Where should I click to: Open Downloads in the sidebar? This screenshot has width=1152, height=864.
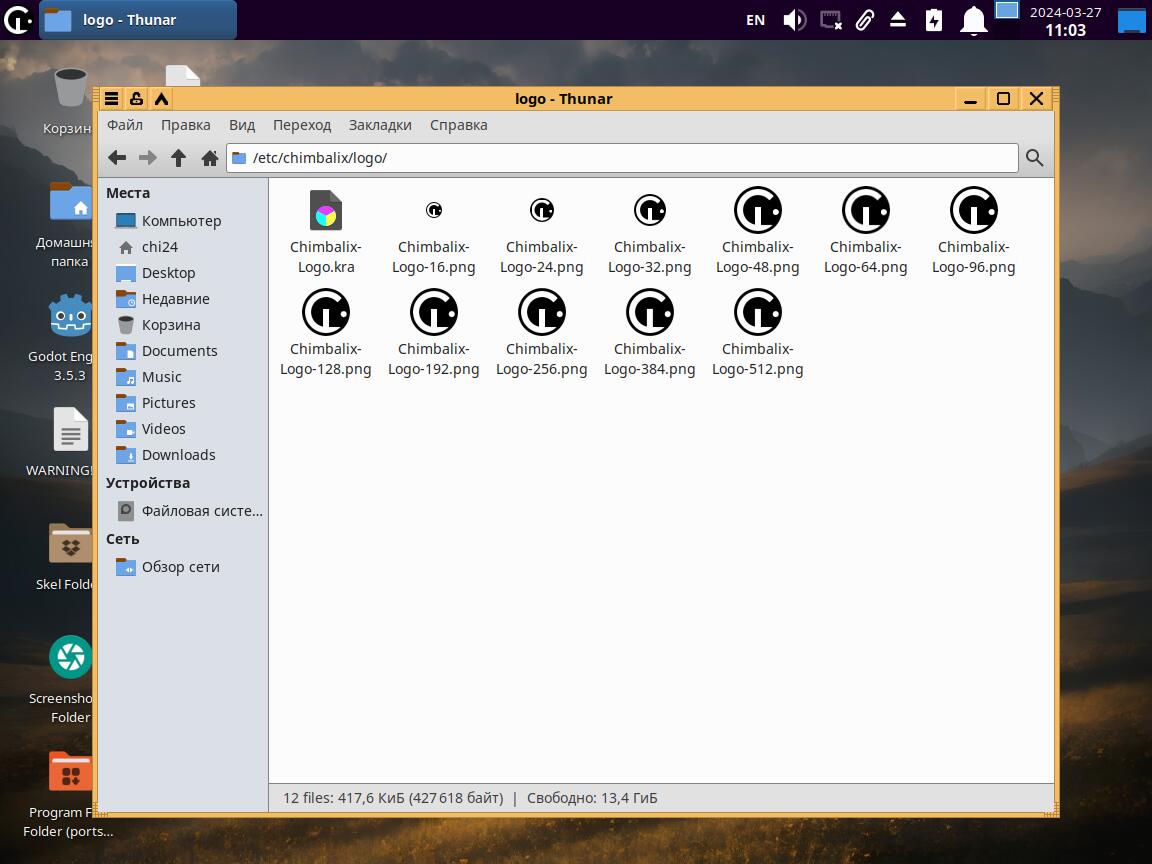click(x=178, y=455)
